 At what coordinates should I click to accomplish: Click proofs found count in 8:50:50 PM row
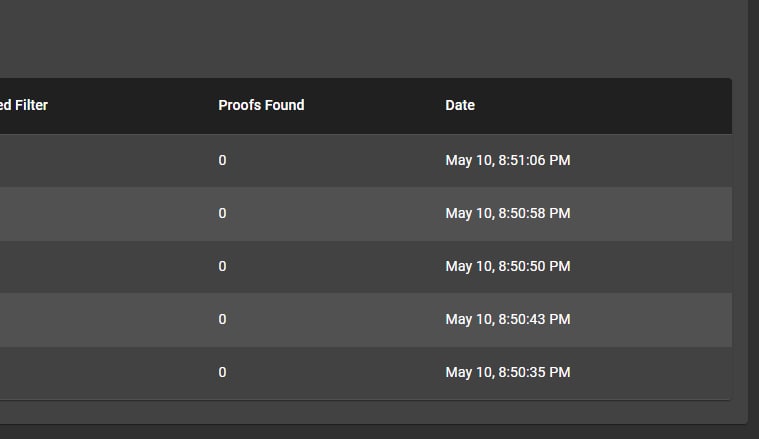222,266
